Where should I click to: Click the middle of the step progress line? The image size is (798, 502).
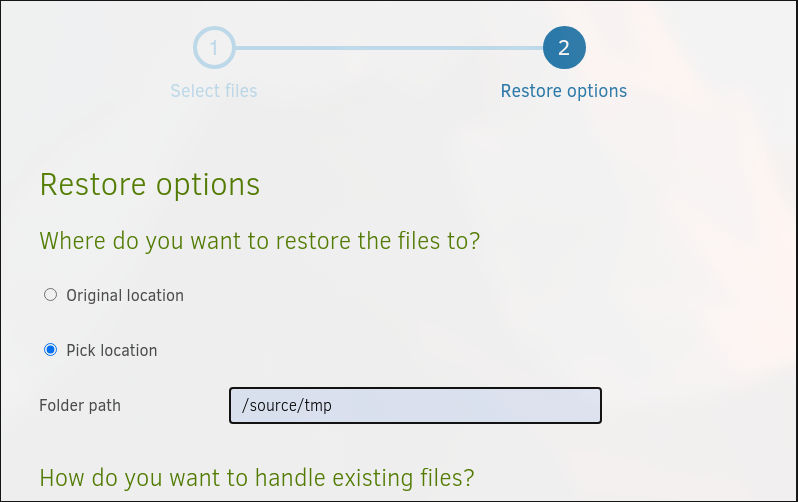pos(389,47)
